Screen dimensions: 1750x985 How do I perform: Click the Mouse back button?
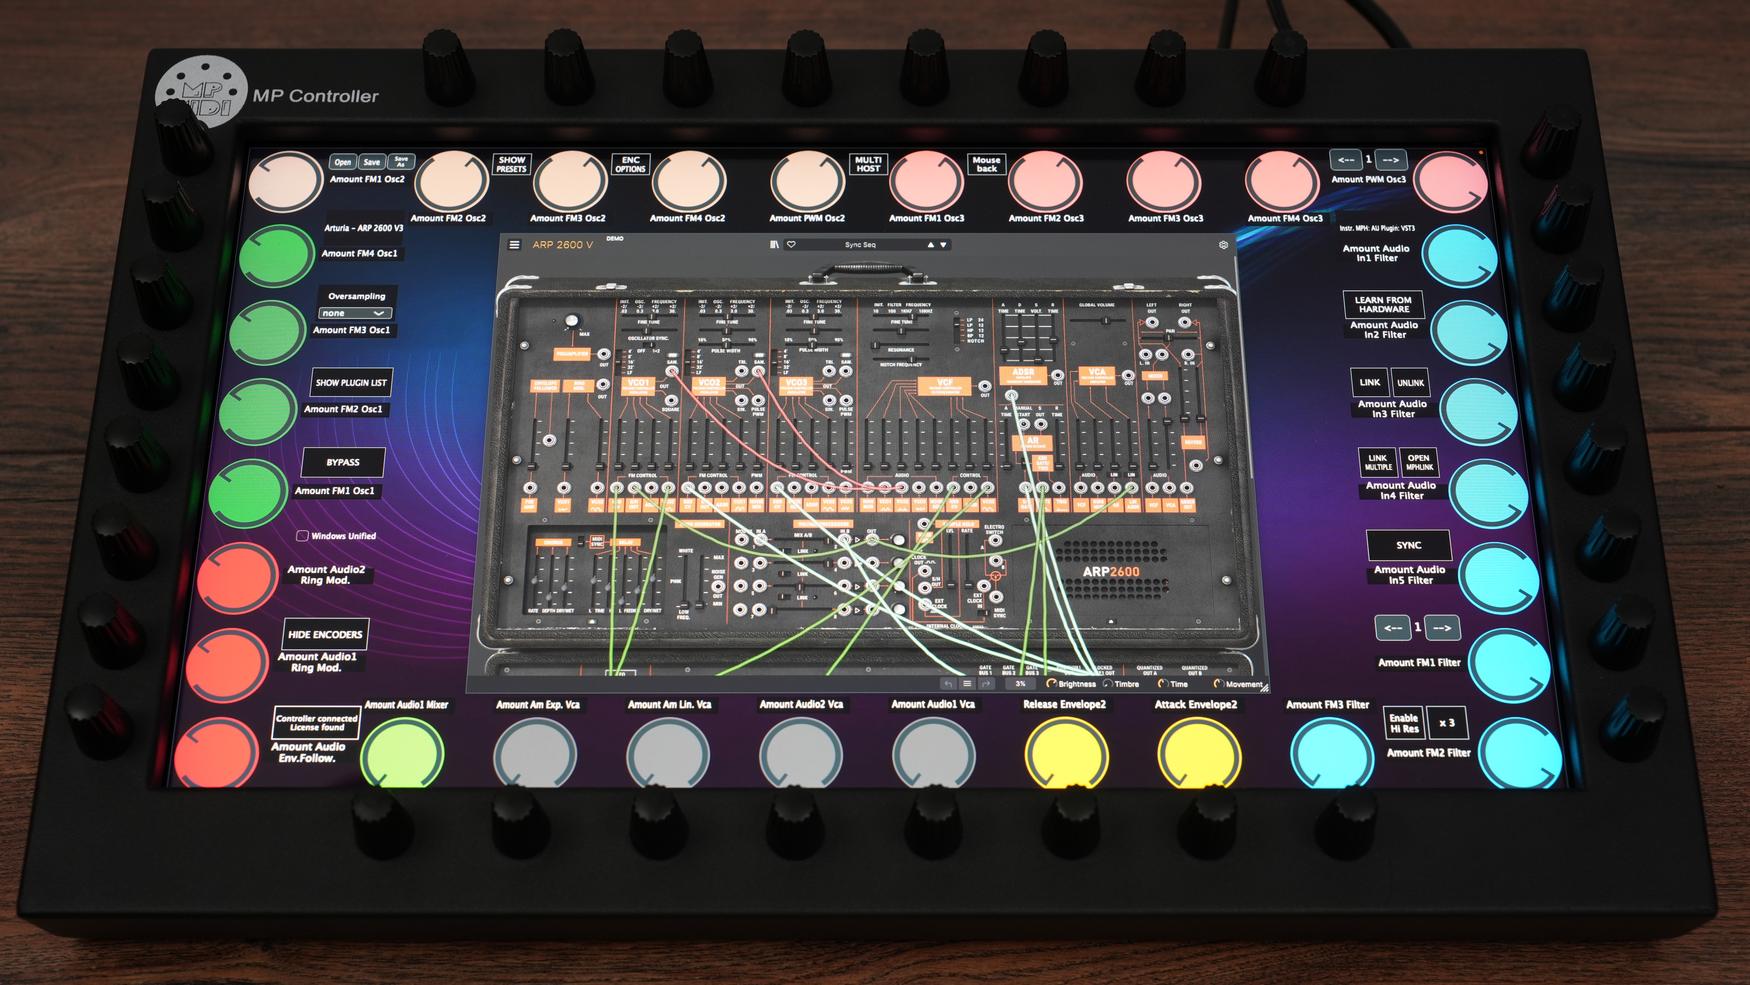click(x=986, y=164)
